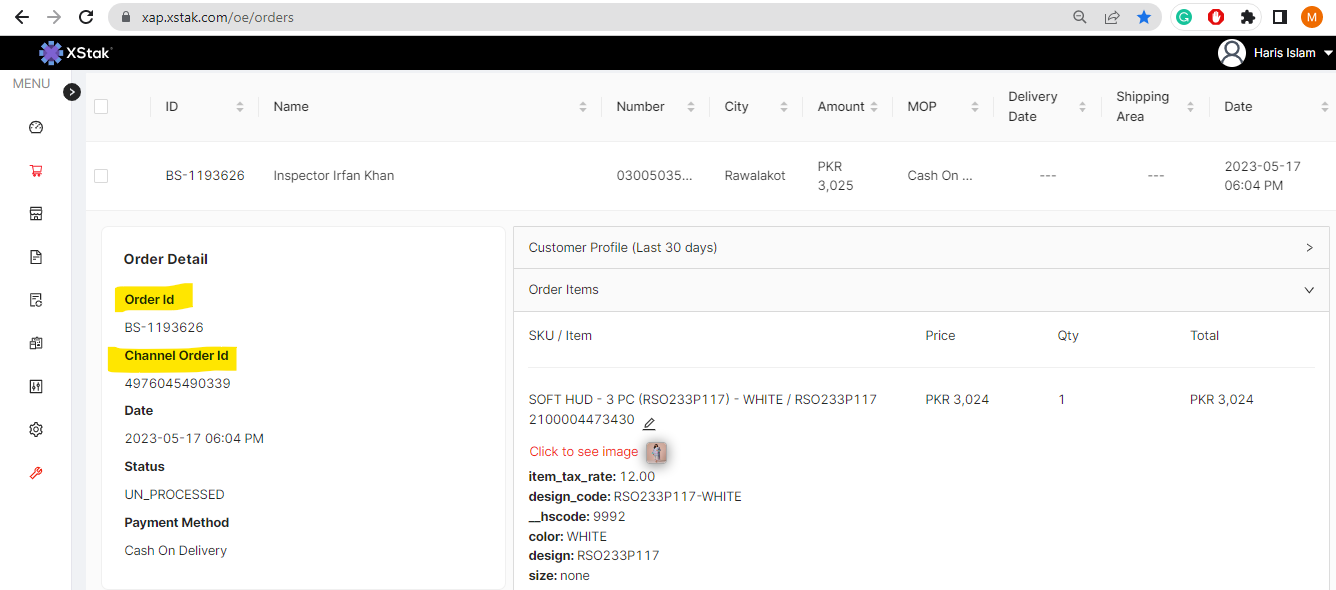Image resolution: width=1336 pixels, height=590 pixels.
Task: Click the 'Click to see image' link
Action: click(x=583, y=452)
